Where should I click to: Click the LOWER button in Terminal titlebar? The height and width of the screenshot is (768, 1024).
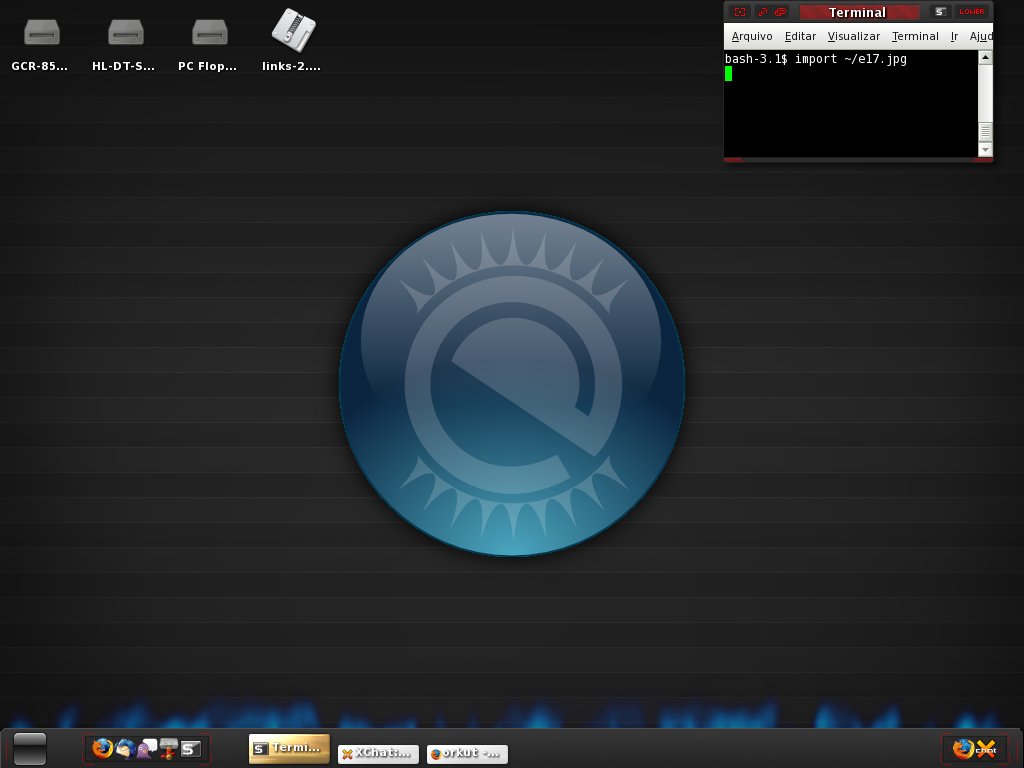click(971, 12)
